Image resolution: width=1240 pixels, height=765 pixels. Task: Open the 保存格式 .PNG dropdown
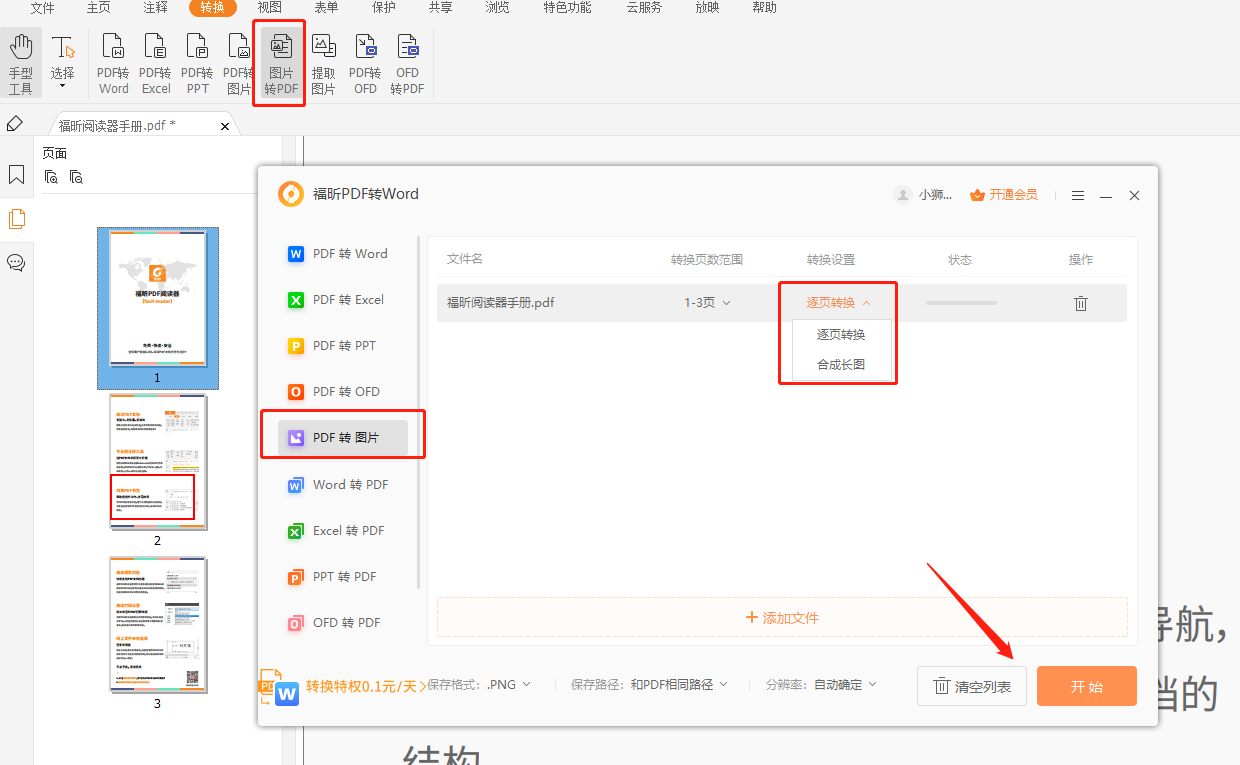[x=508, y=685]
